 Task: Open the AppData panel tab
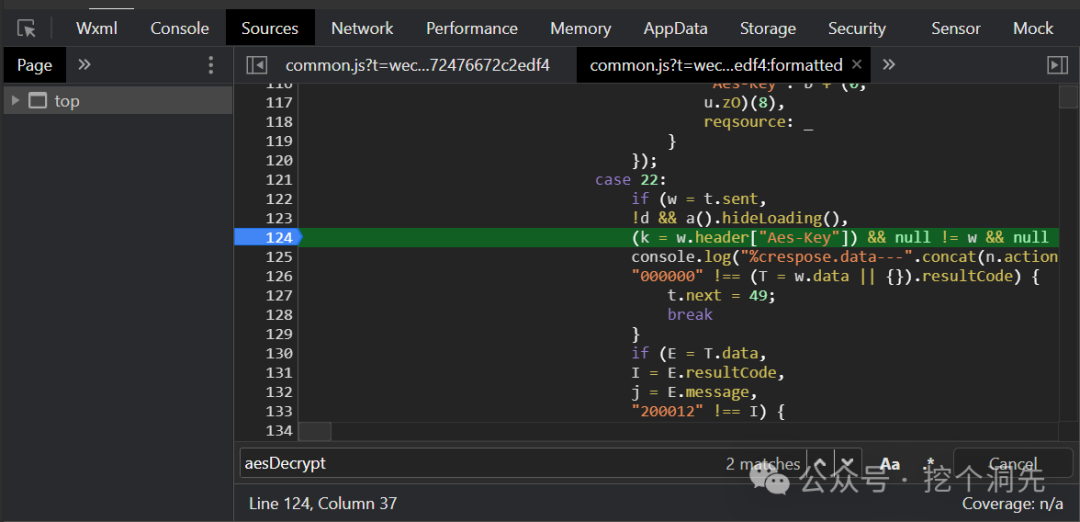tap(675, 28)
